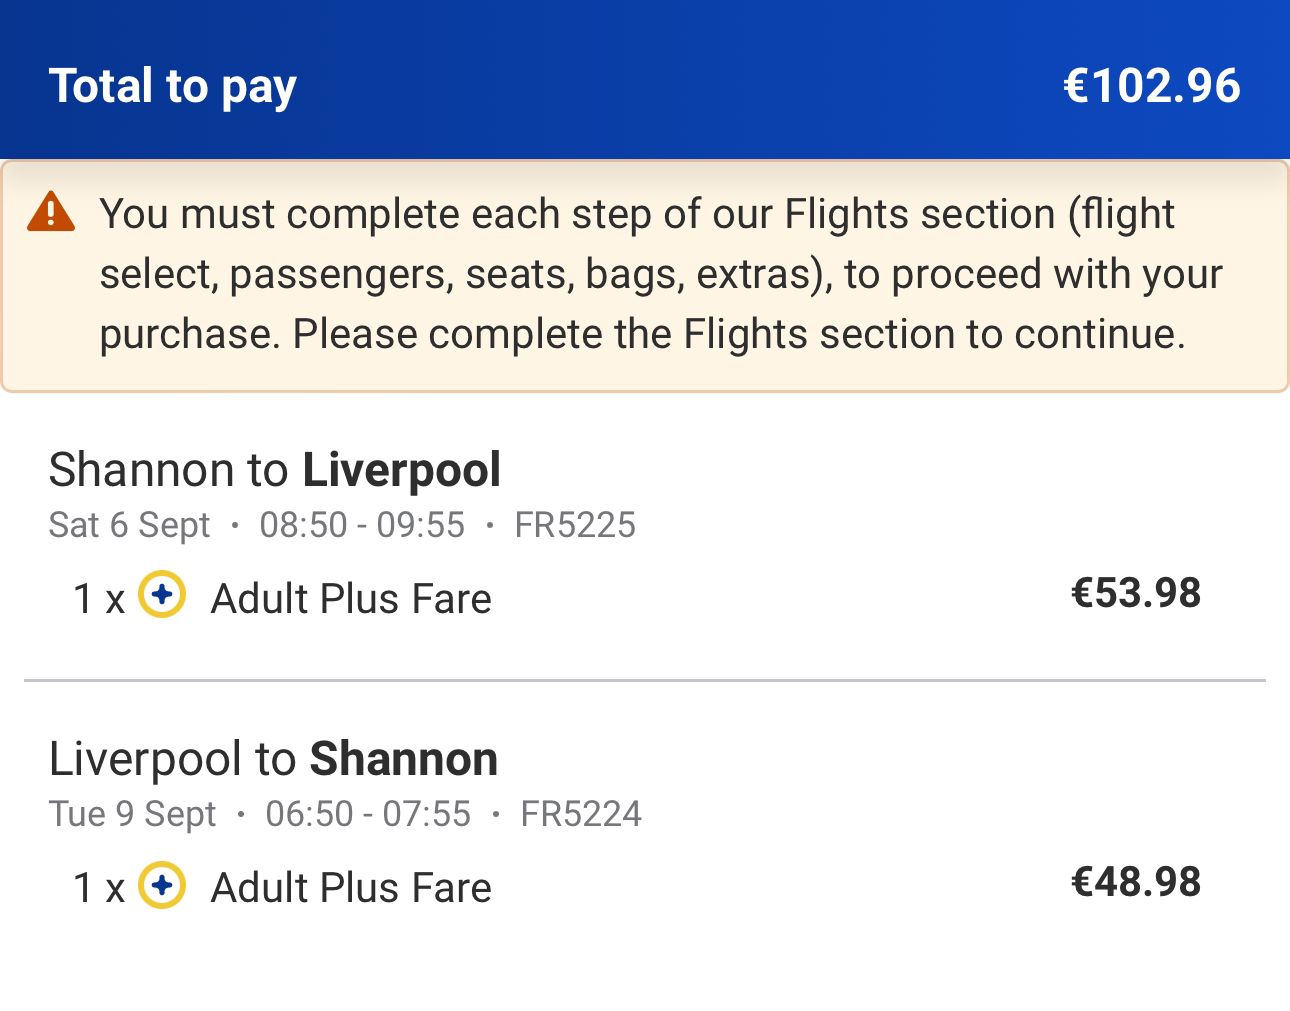This screenshot has width=1290, height=1011.
Task: Tap the €48.98 return fare price
Action: click(x=1136, y=882)
